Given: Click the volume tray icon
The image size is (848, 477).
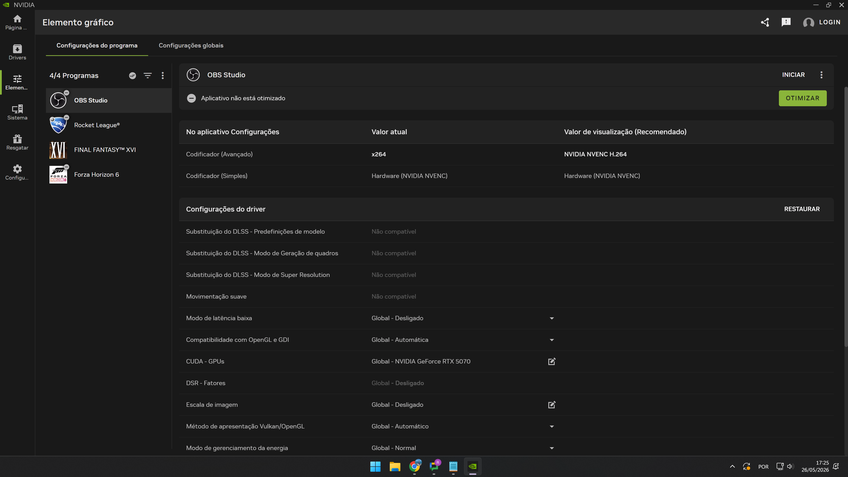Looking at the screenshot, I should click(790, 466).
